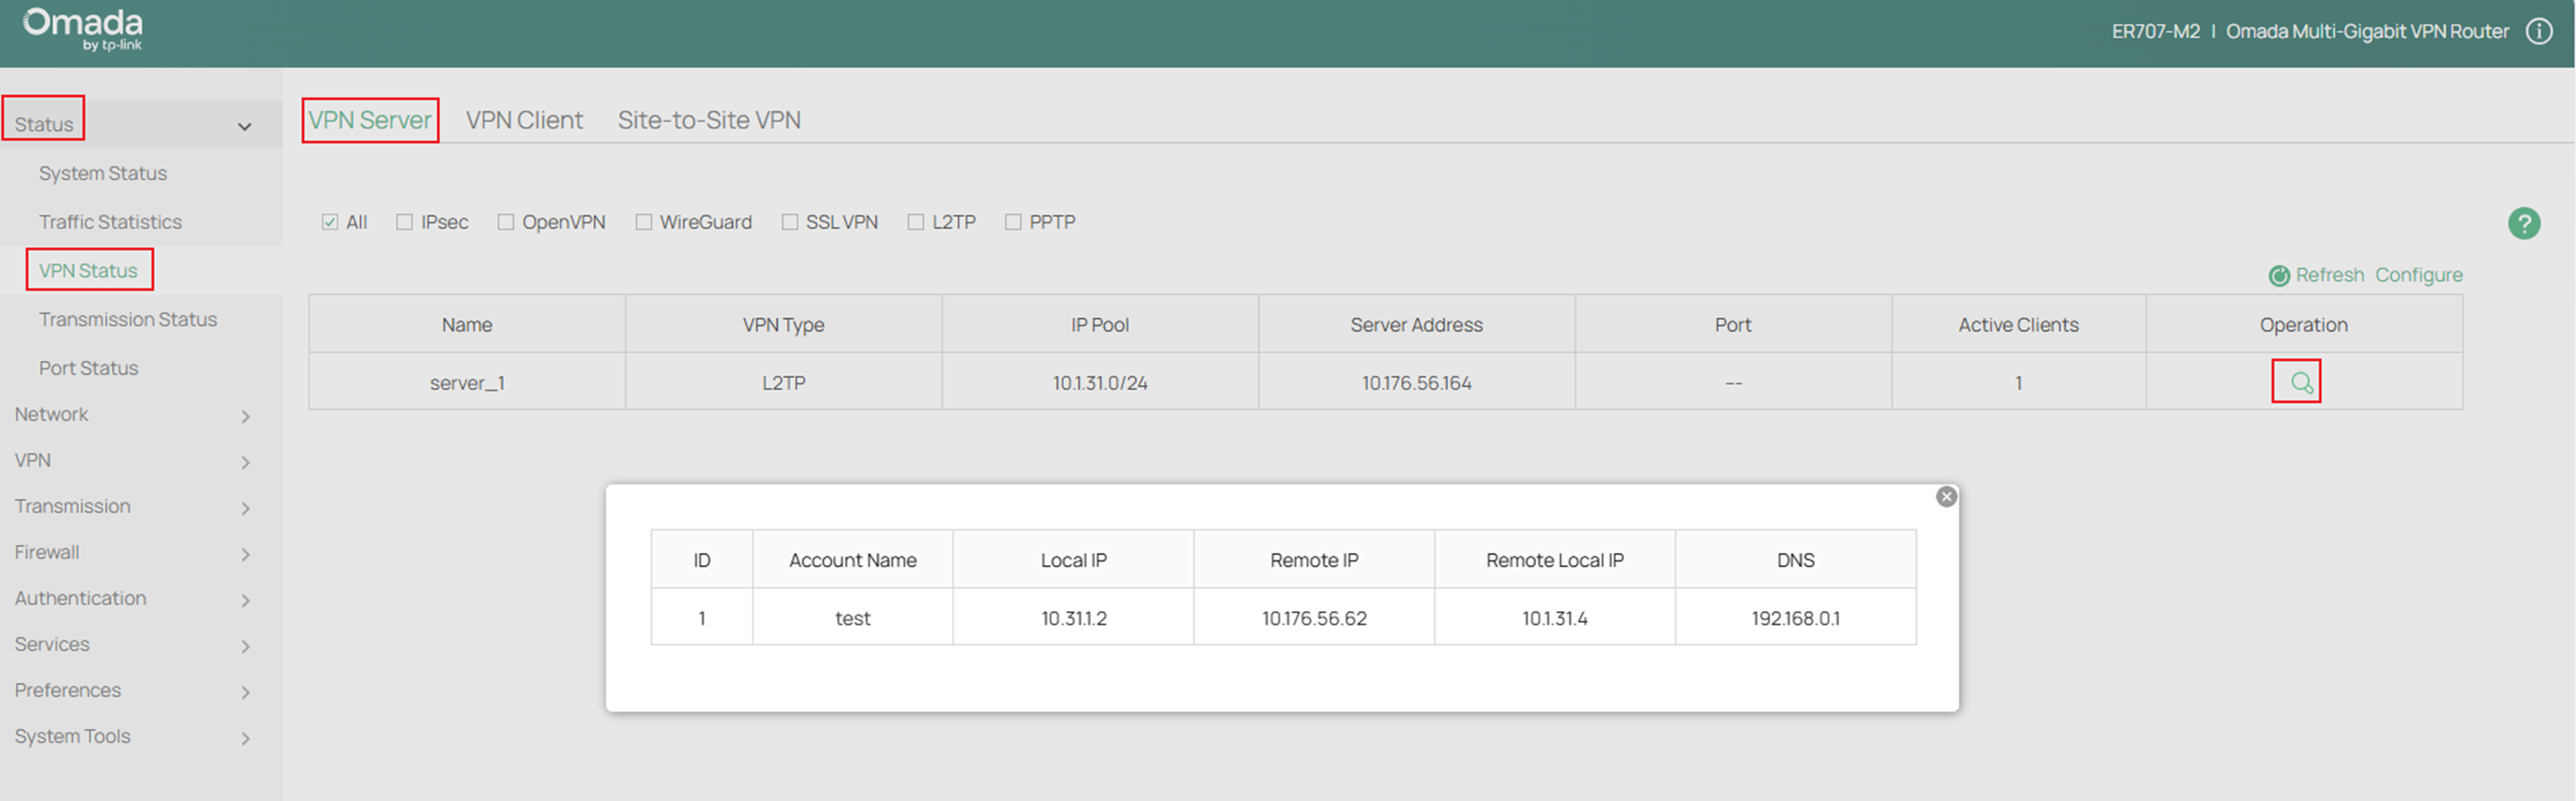Expand the Transmission menu chevron
Screen dimensions: 2576x801
pos(246,508)
